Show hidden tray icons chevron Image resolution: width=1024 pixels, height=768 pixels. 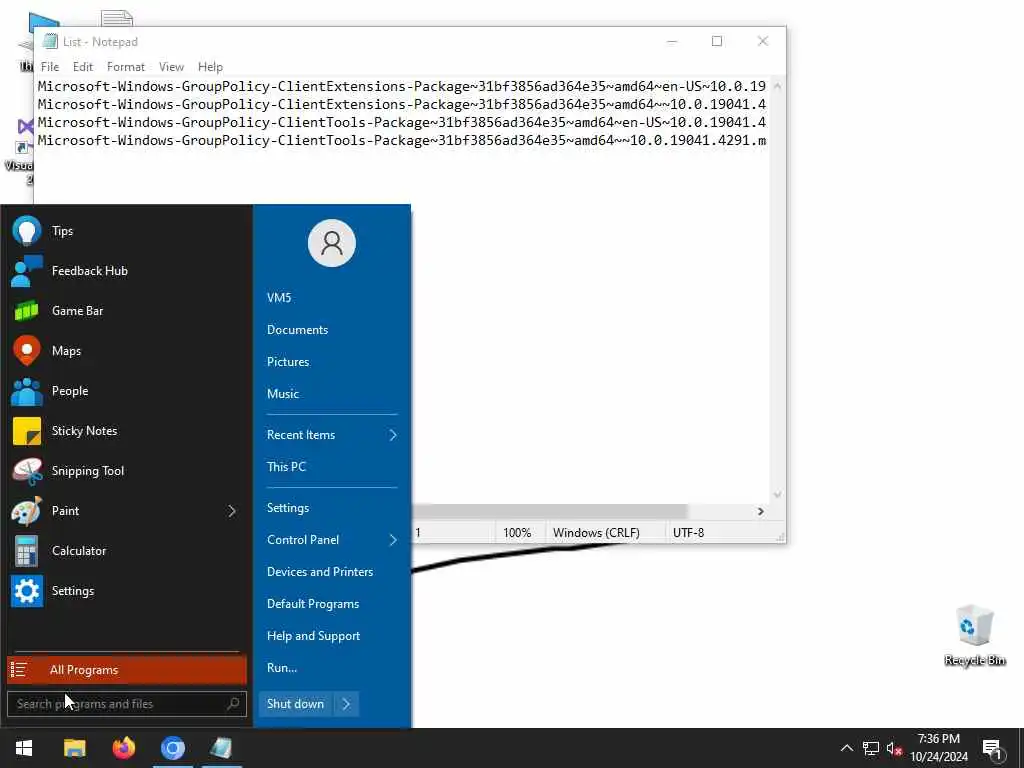tap(846, 748)
